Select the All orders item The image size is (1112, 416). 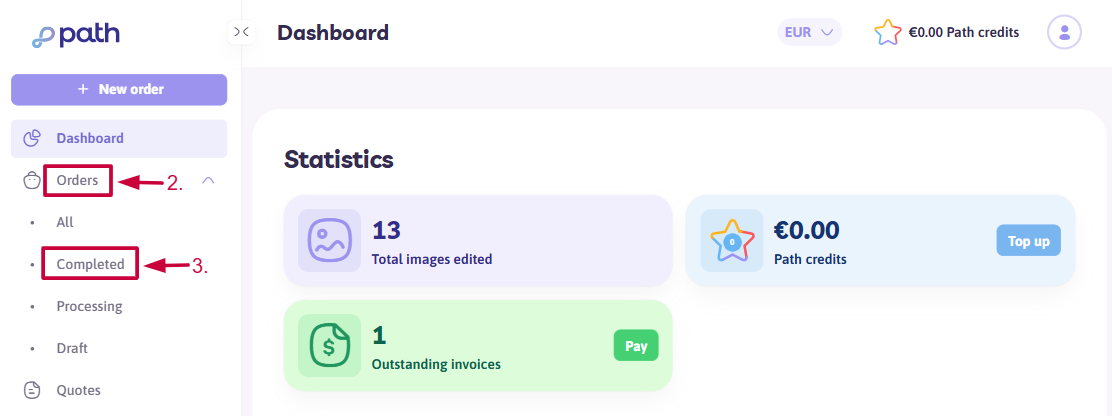coord(65,223)
